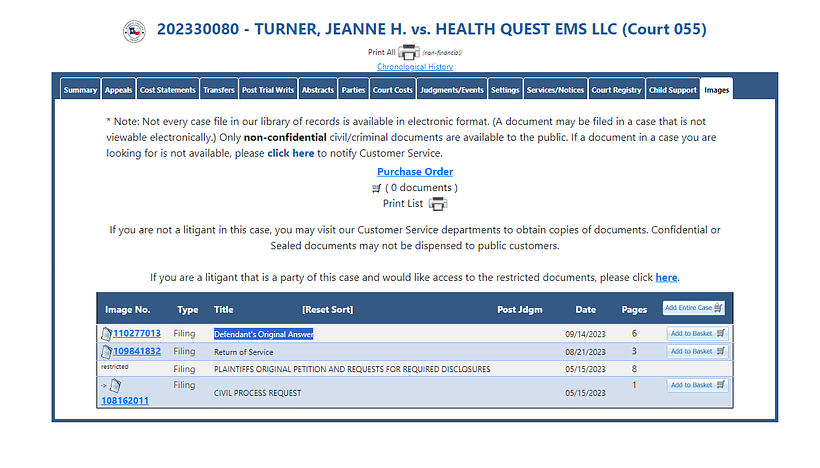This screenshot has height=468, width=820.
Task: Click the 'Return of Service' title
Action: [x=244, y=352]
